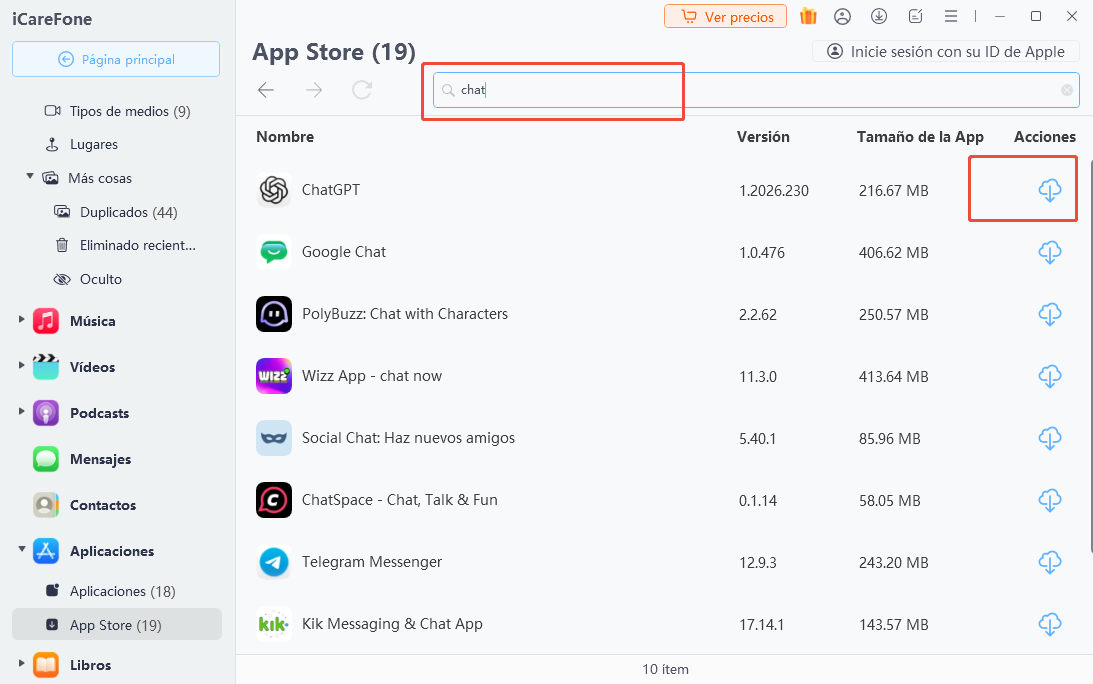Download Kik Messaging cloud icon

1050,624
